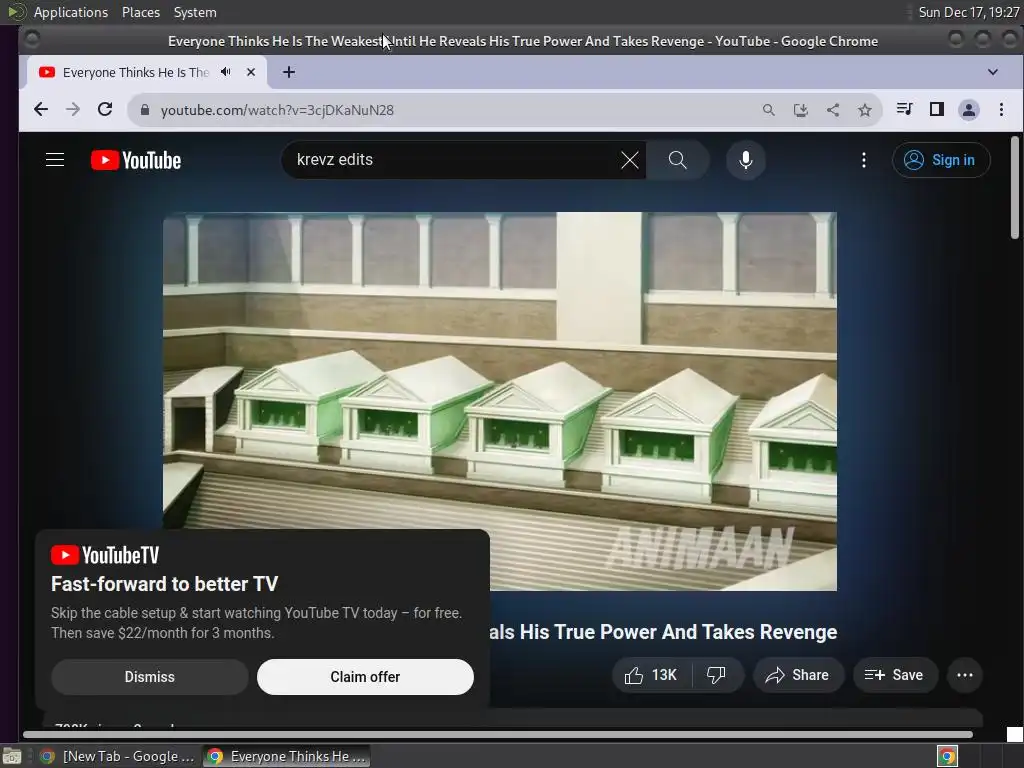Open a new browser tab
The height and width of the screenshot is (768, 1024).
click(289, 72)
